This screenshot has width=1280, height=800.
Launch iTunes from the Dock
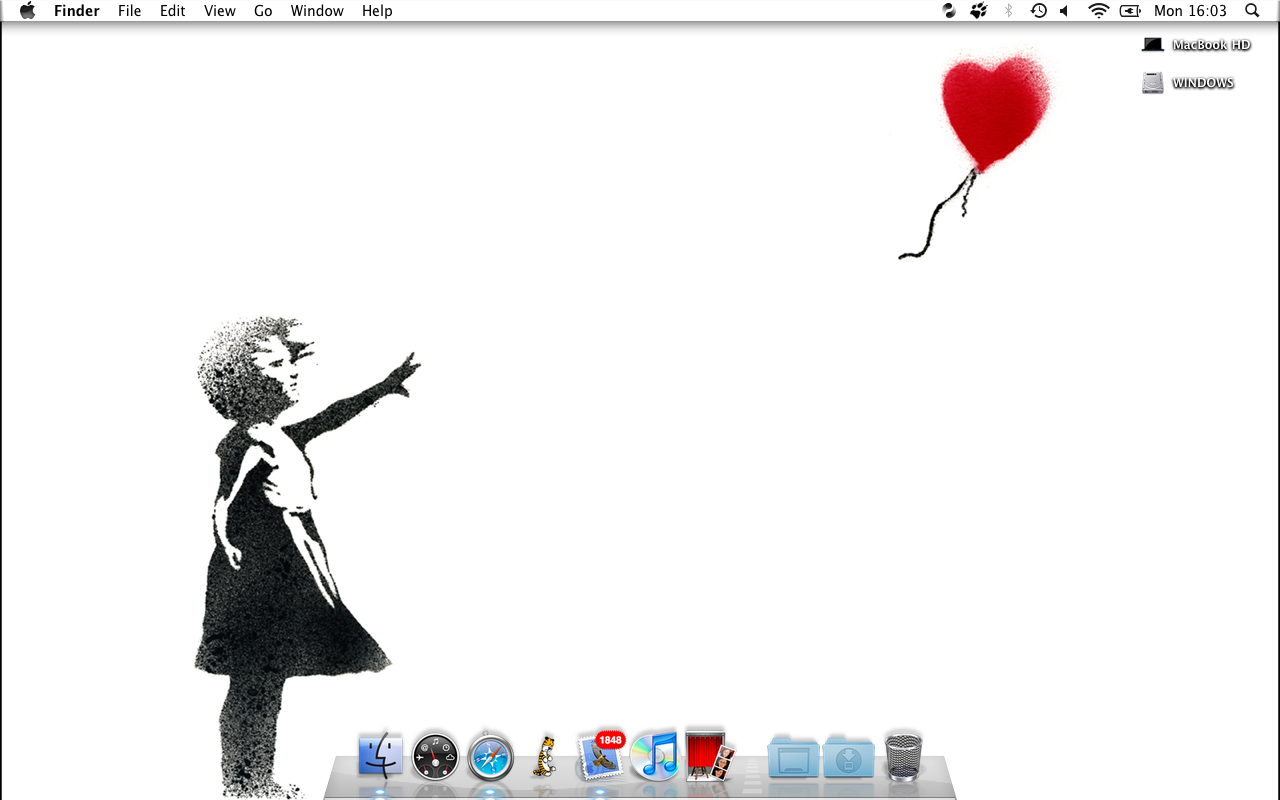point(654,755)
